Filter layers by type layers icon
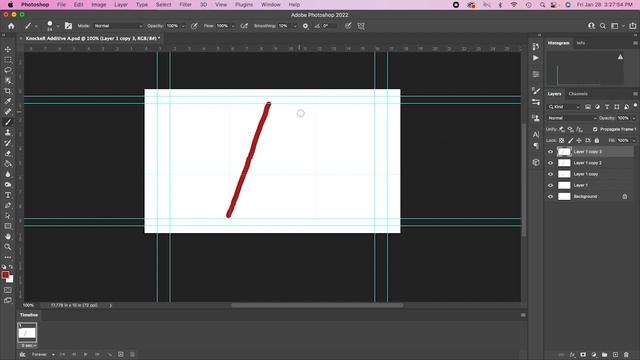This screenshot has height=360, width=640. [x=607, y=107]
